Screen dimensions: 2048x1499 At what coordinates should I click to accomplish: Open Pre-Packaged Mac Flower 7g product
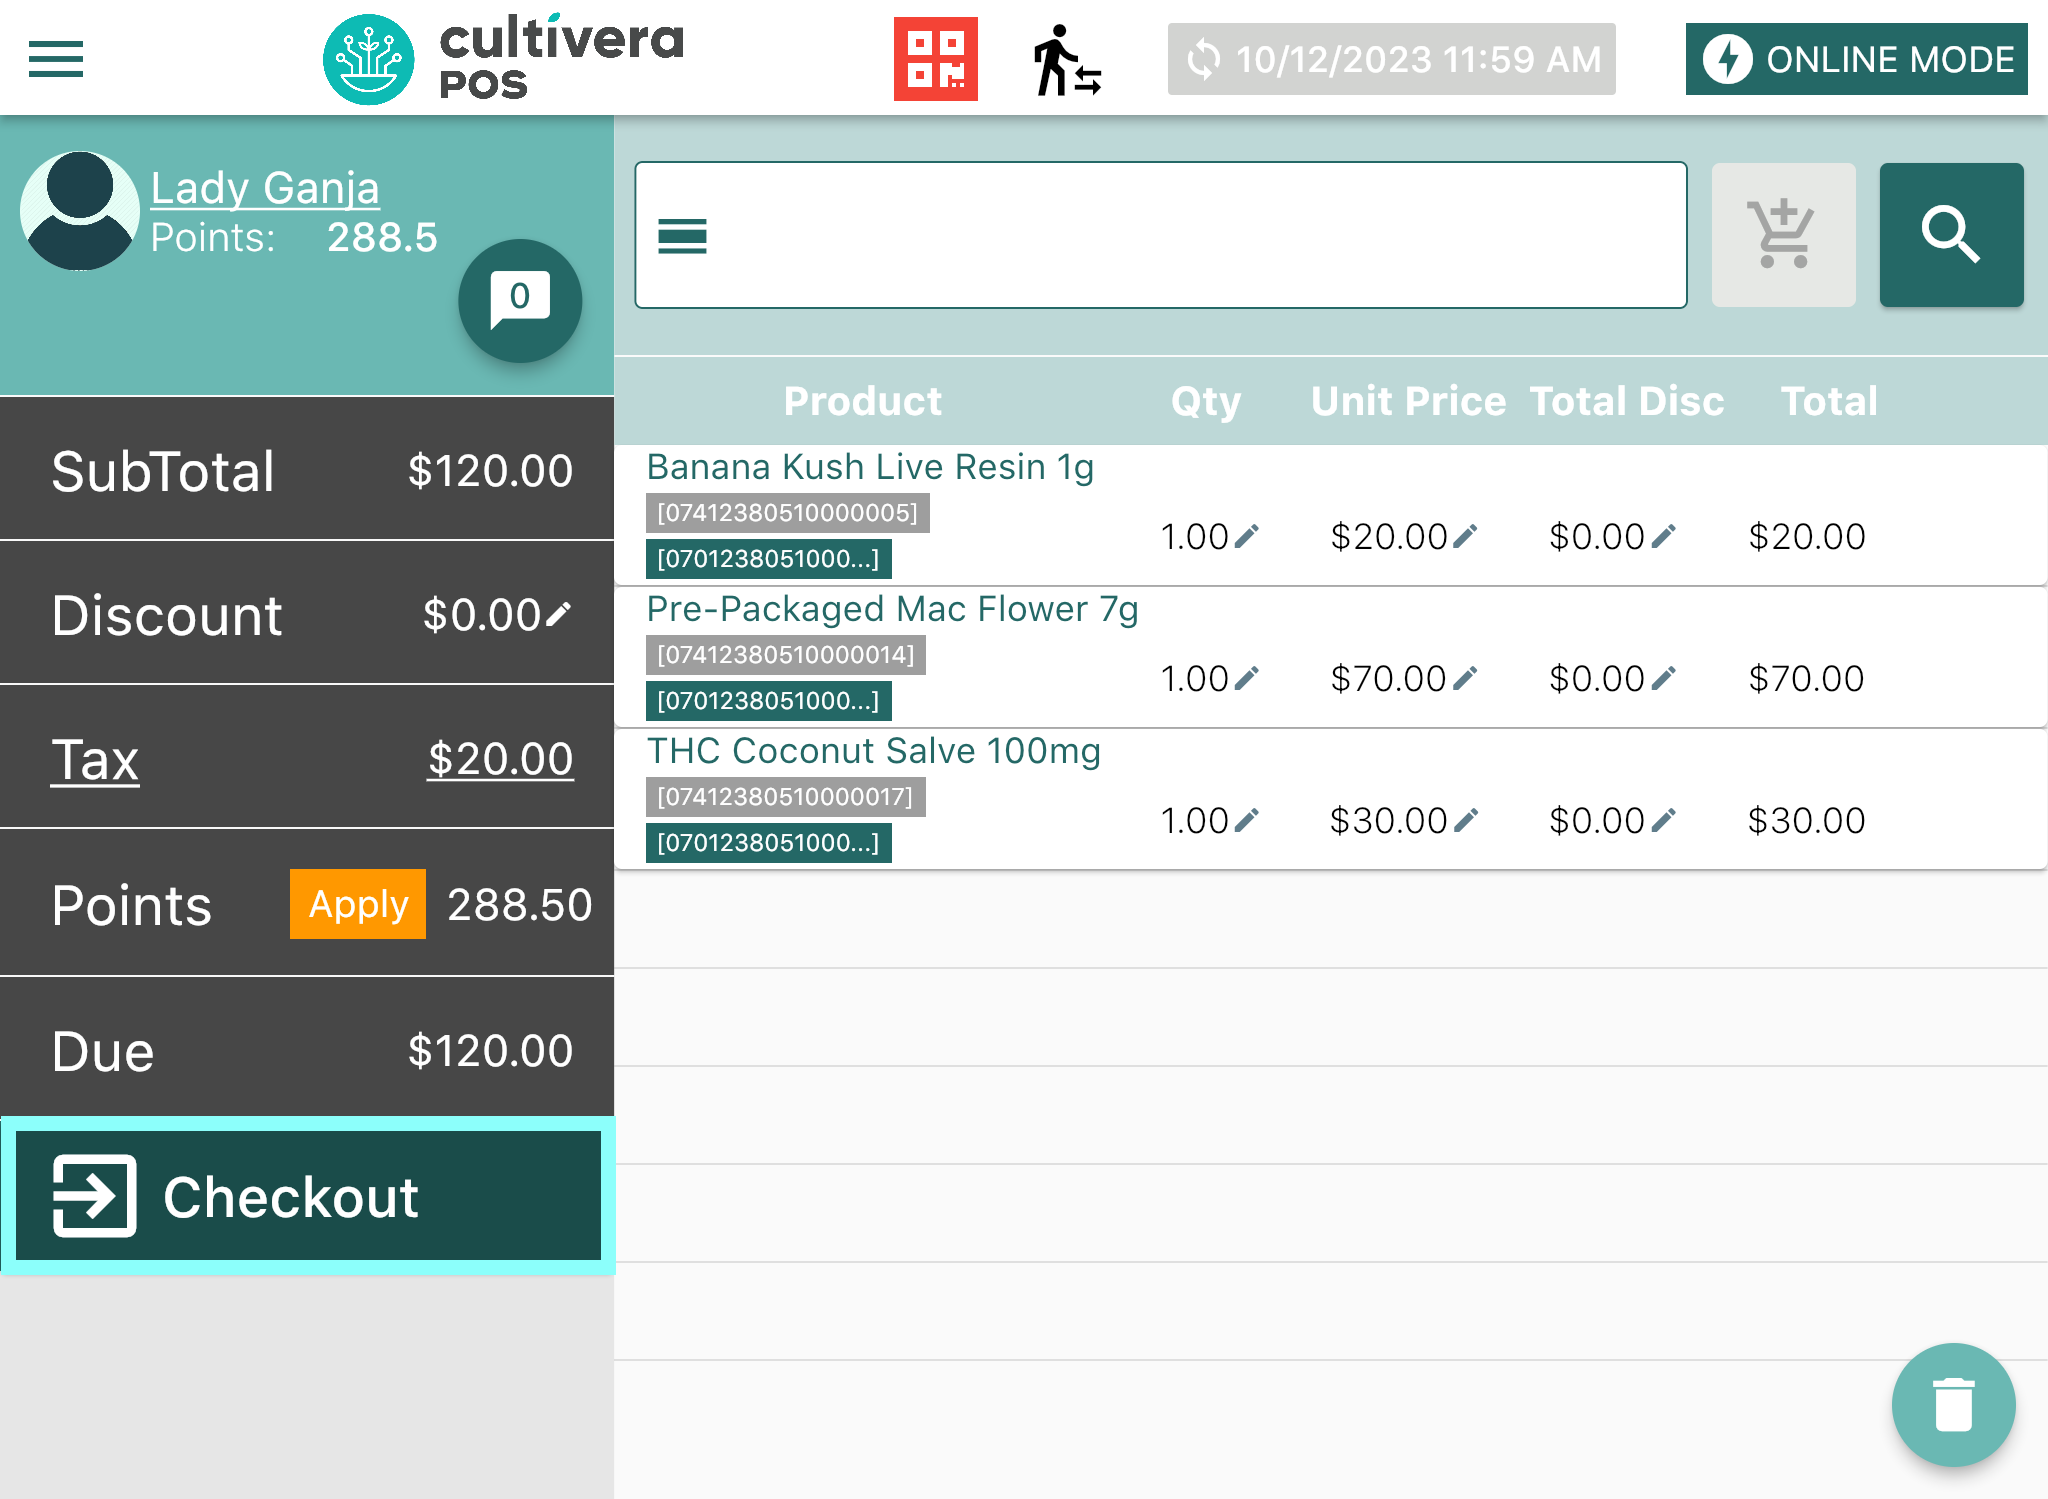pos(892,609)
